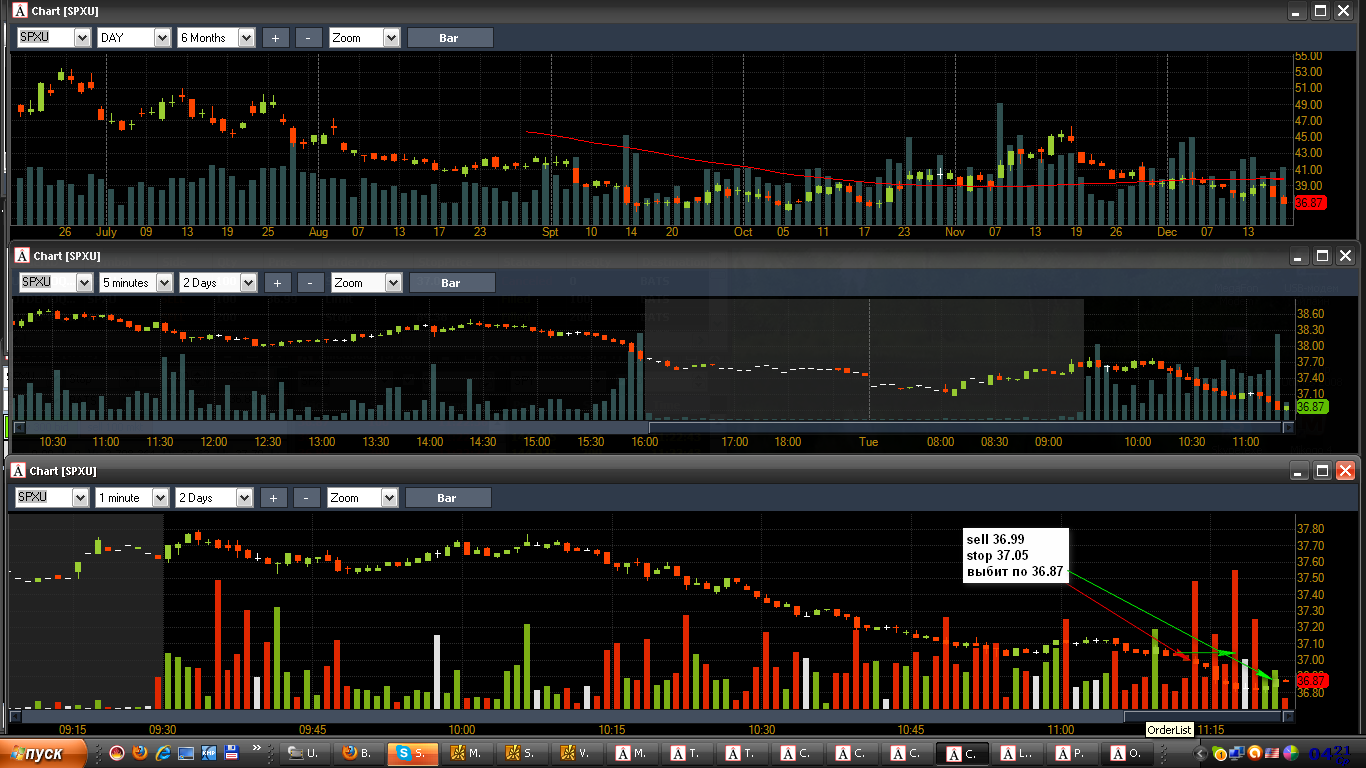Click plus button in 5-minute chart toolbar
The width and height of the screenshot is (1366, 768).
click(278, 283)
